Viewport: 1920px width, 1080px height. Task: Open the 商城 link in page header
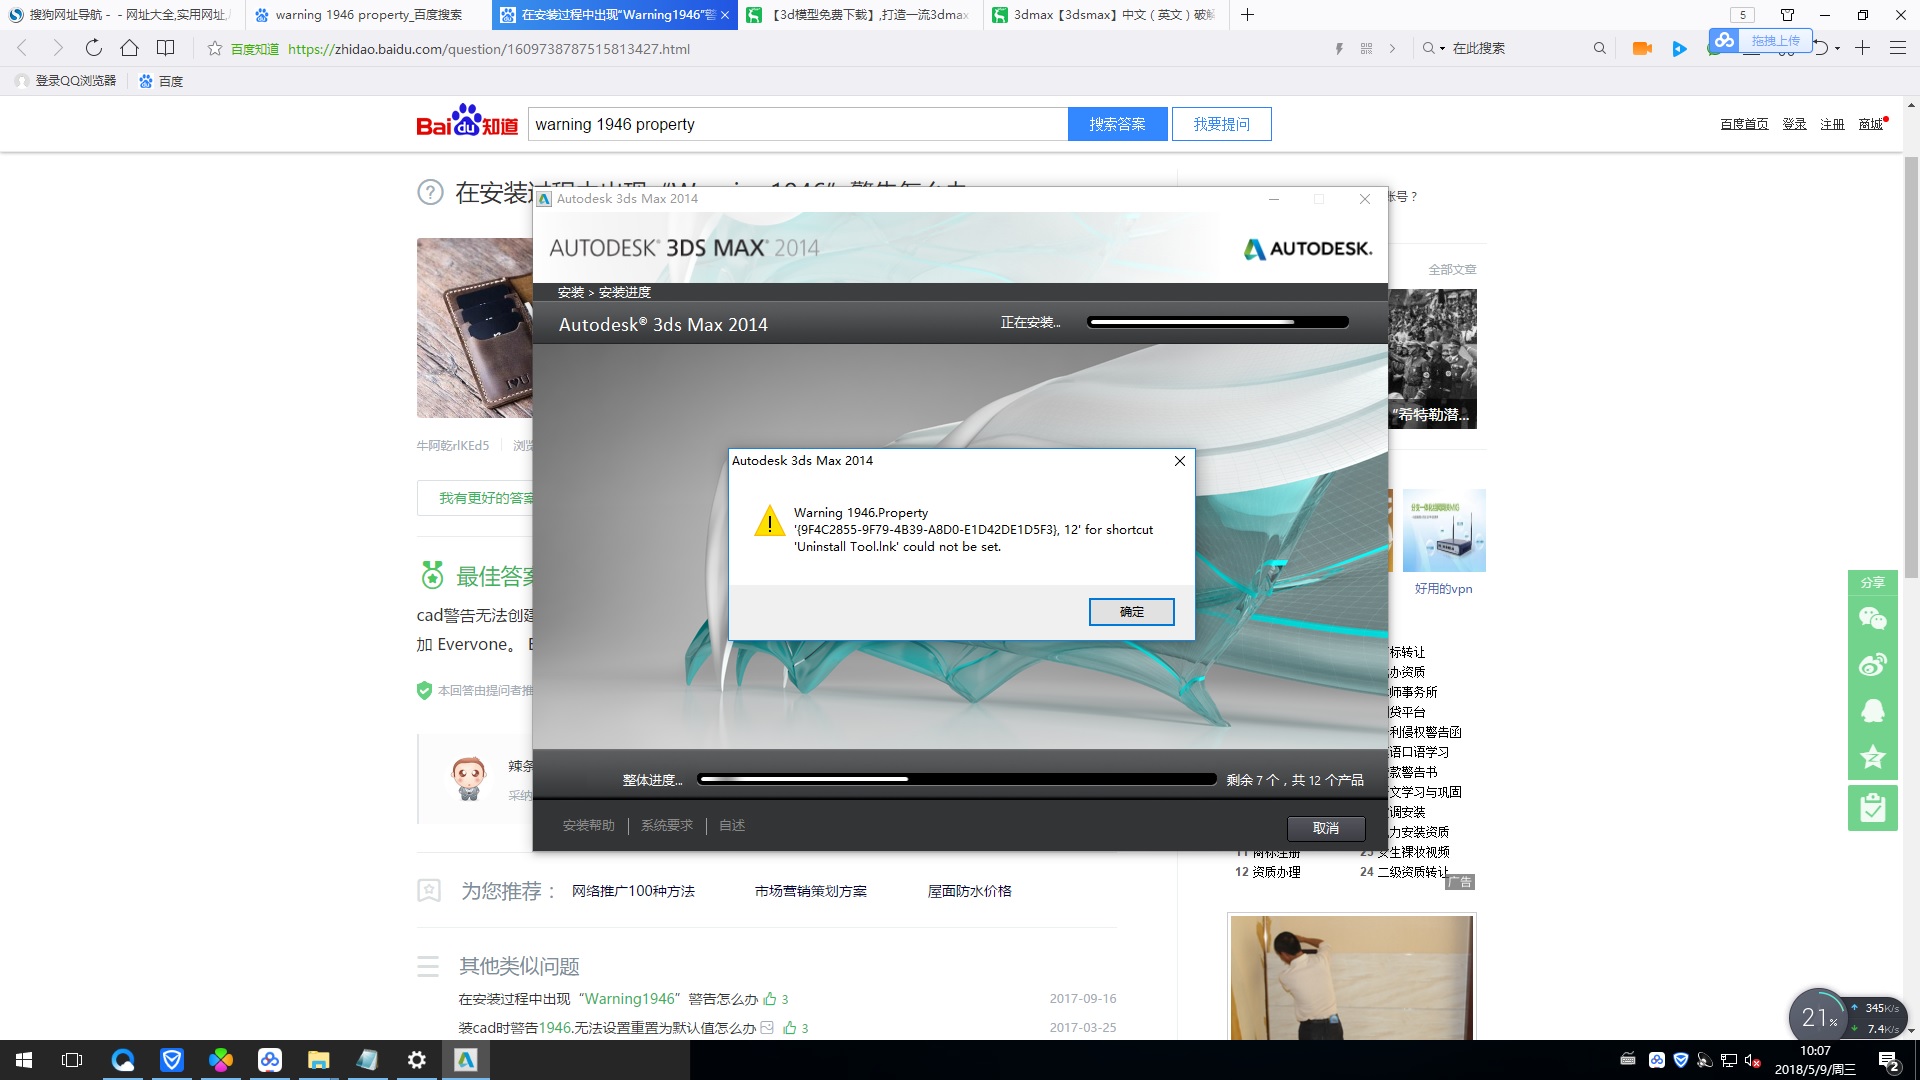[1870, 124]
